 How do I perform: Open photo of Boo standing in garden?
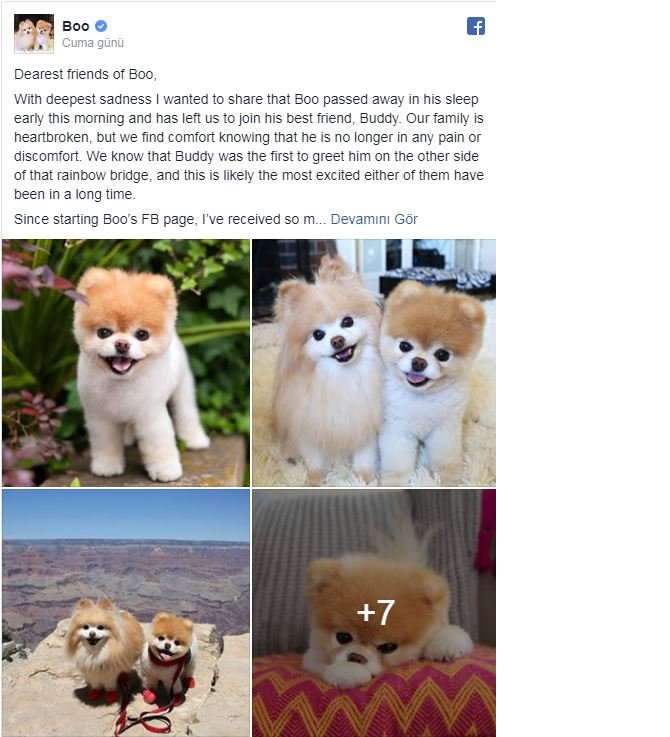tap(126, 363)
